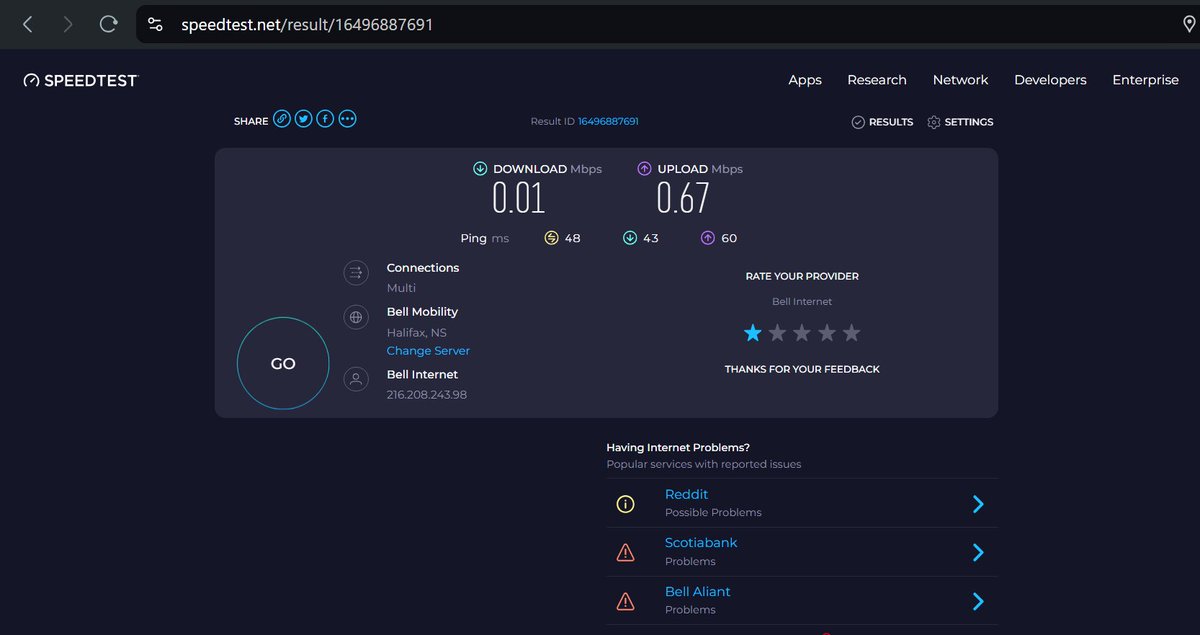Screen dimensions: 1200x635
Task: Click the Having Internet Problems heading
Action: [x=678, y=447]
